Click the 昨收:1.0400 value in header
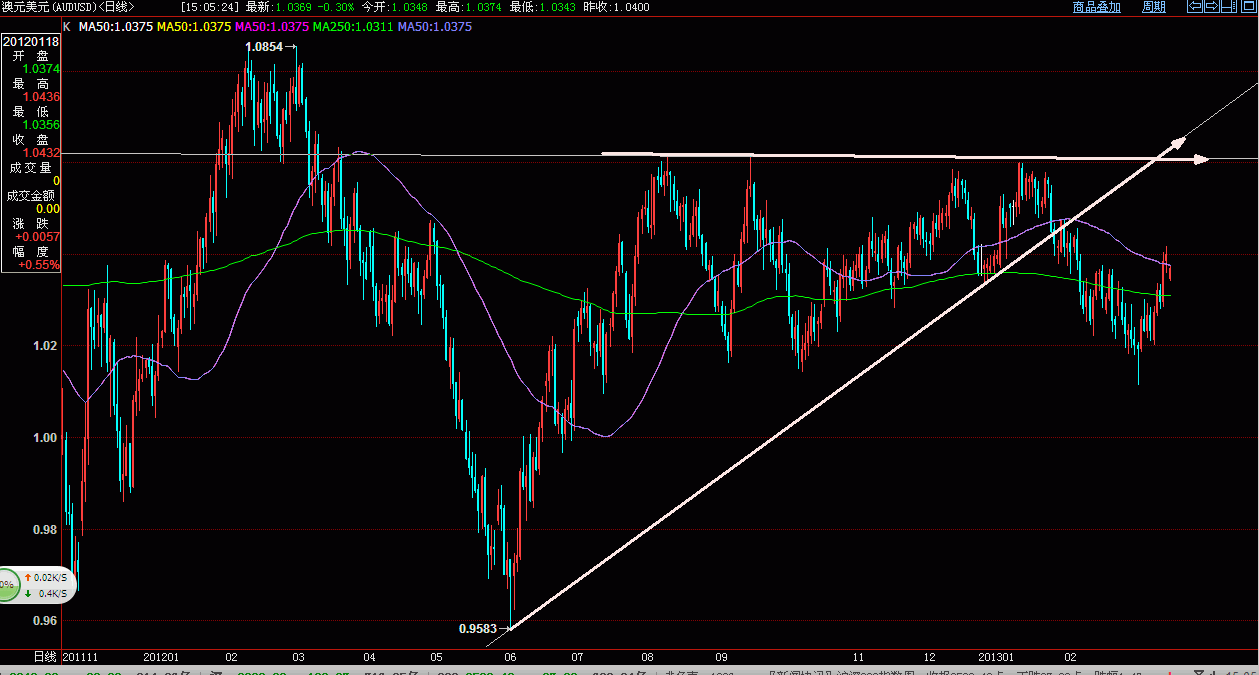The image size is (1259, 675). click(x=616, y=6)
